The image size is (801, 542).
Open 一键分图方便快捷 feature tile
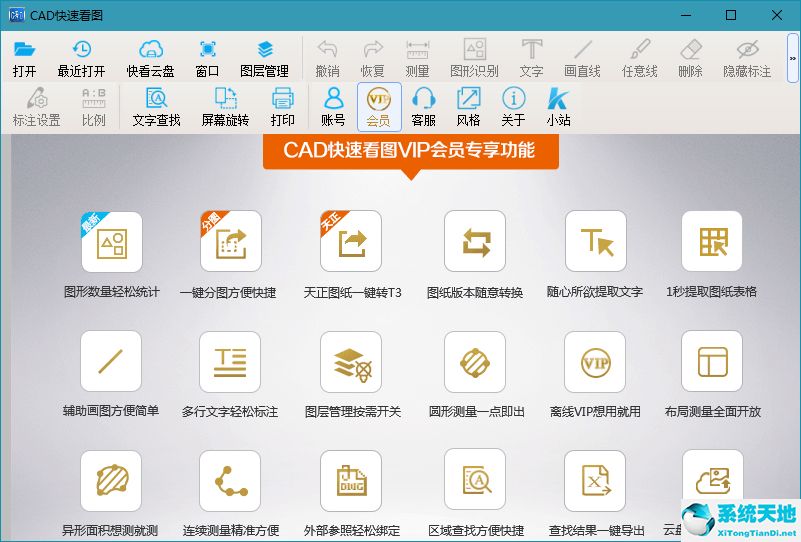tap(230, 241)
